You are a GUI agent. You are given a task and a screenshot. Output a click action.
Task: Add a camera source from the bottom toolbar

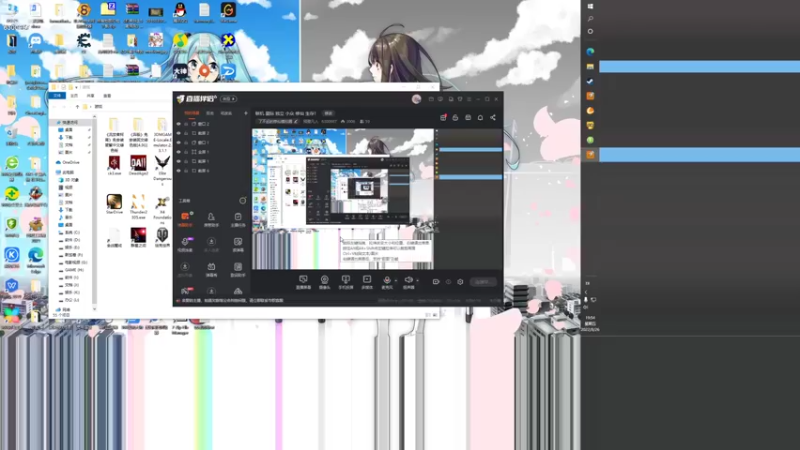point(324,282)
